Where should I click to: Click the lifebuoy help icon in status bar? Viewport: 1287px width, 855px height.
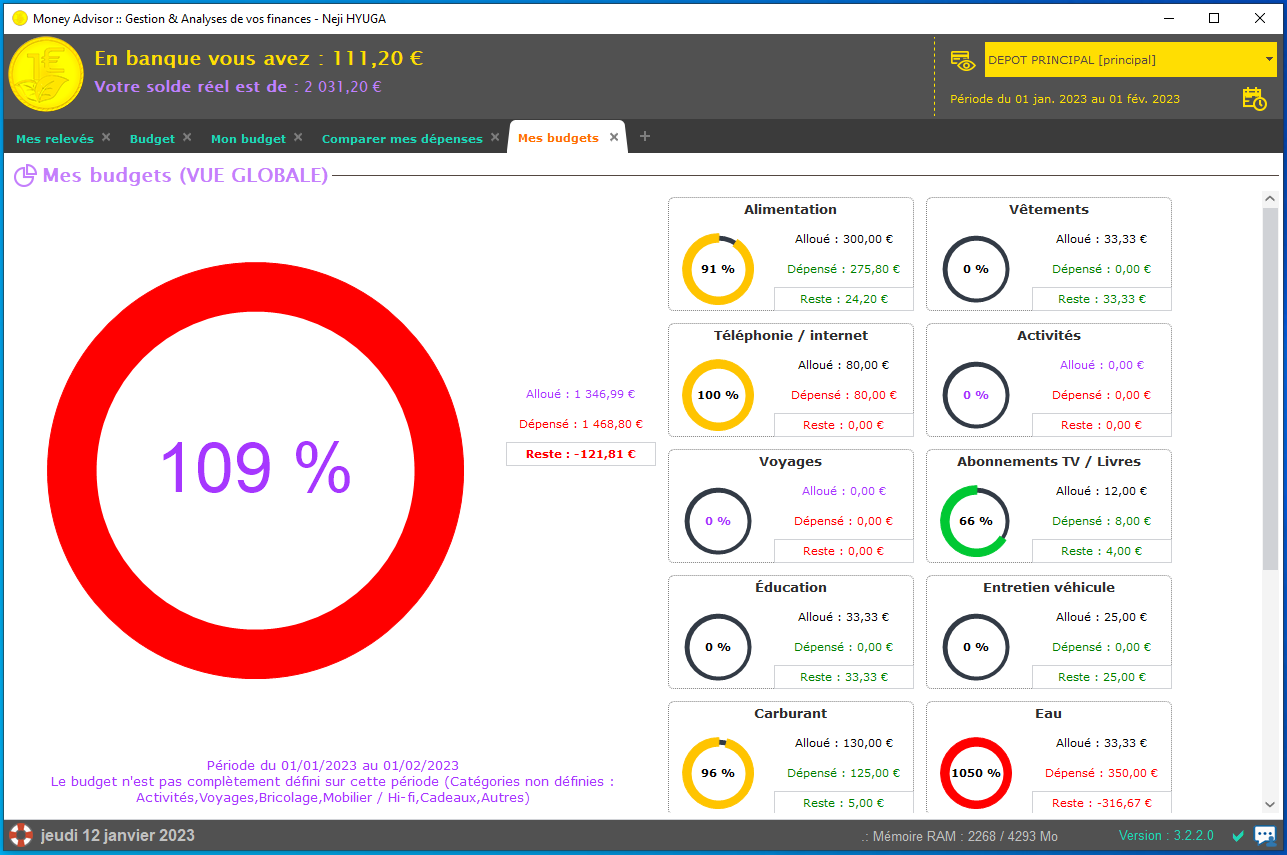tap(20, 835)
